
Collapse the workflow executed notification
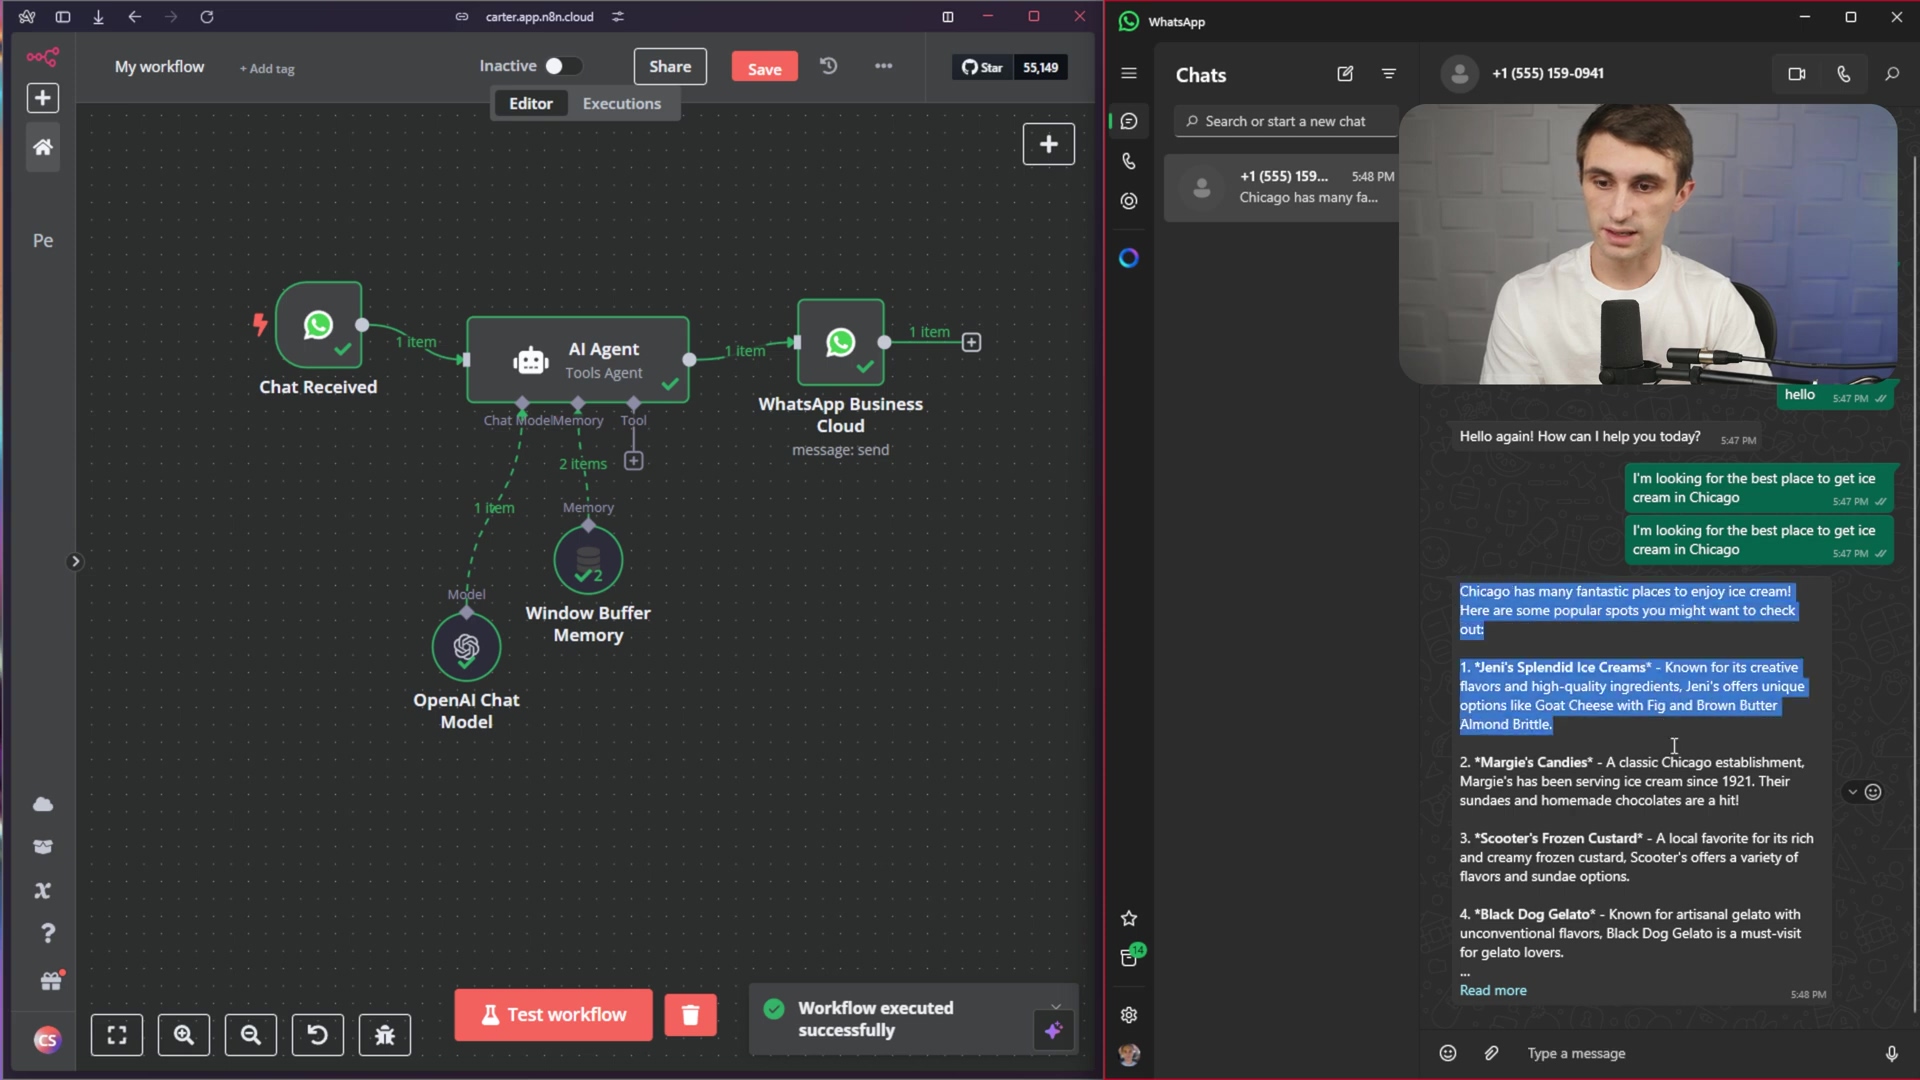(1056, 1008)
